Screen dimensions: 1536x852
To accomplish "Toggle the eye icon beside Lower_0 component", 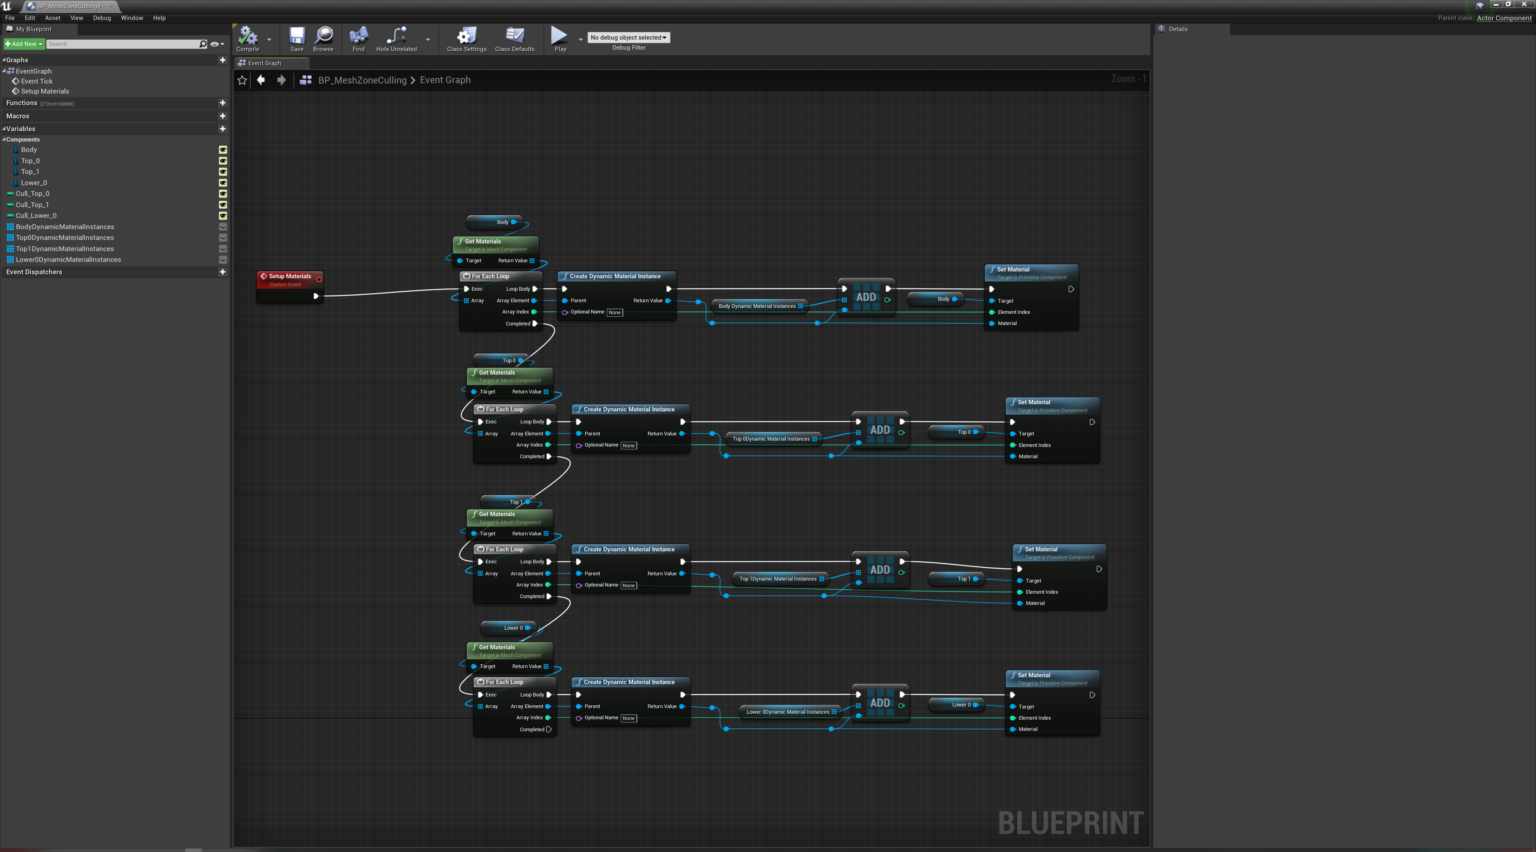I will coord(223,182).
